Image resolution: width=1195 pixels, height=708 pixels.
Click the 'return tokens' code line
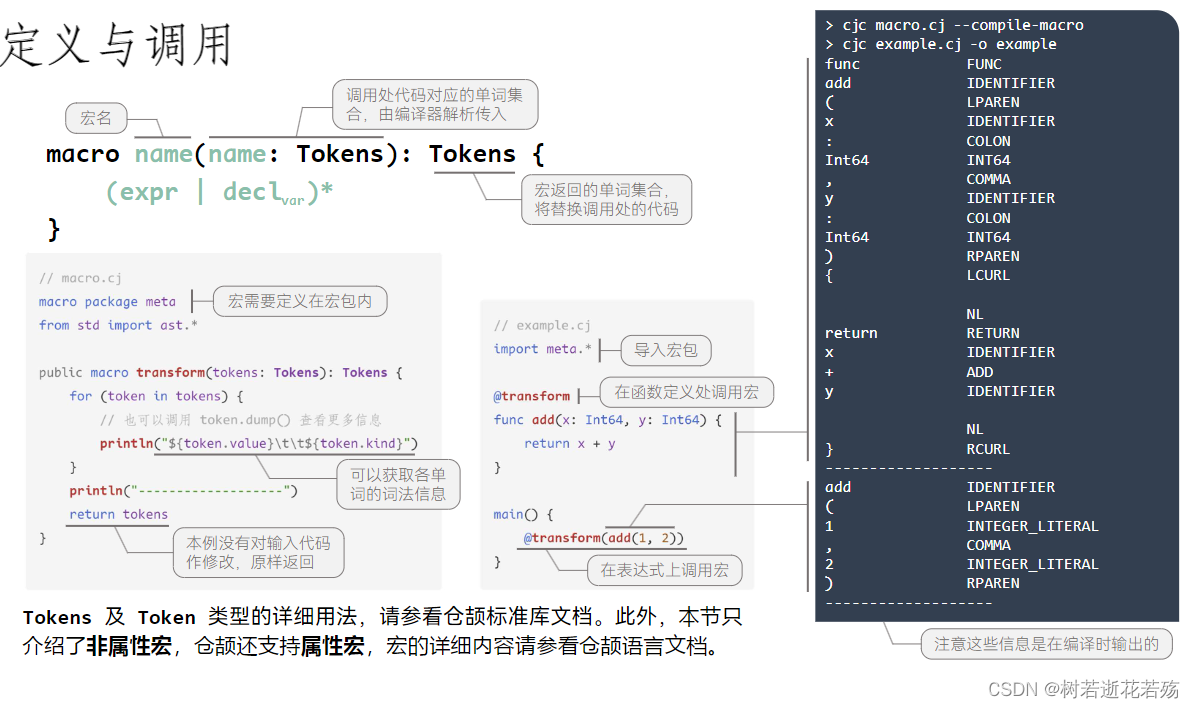118,514
